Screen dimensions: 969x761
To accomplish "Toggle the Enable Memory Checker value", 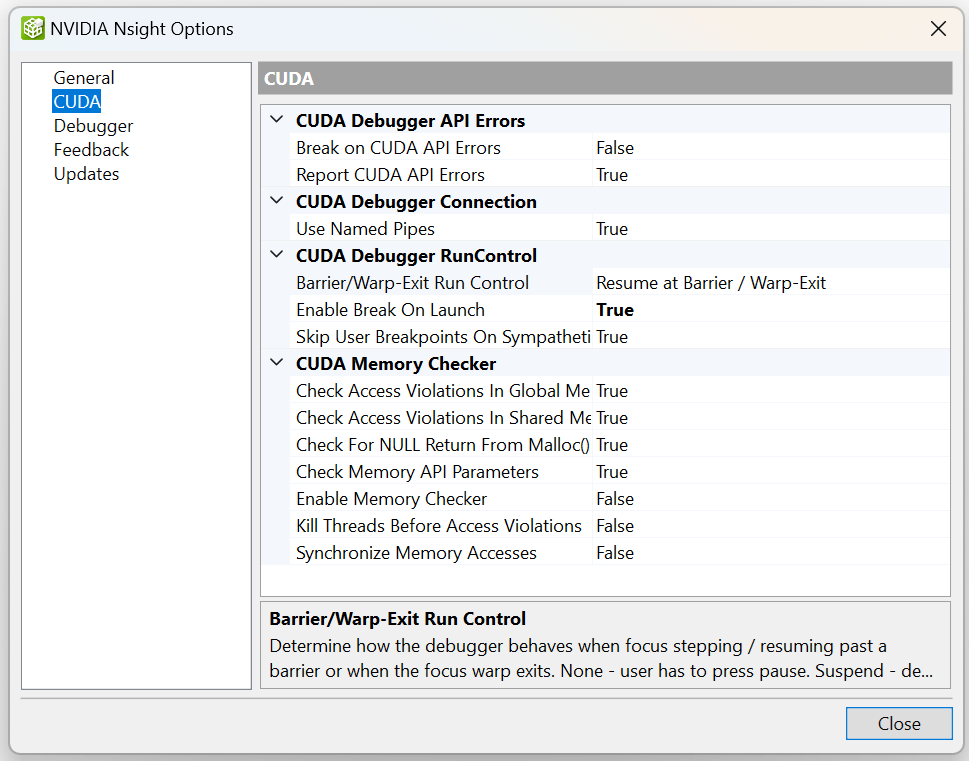I will (615, 499).
